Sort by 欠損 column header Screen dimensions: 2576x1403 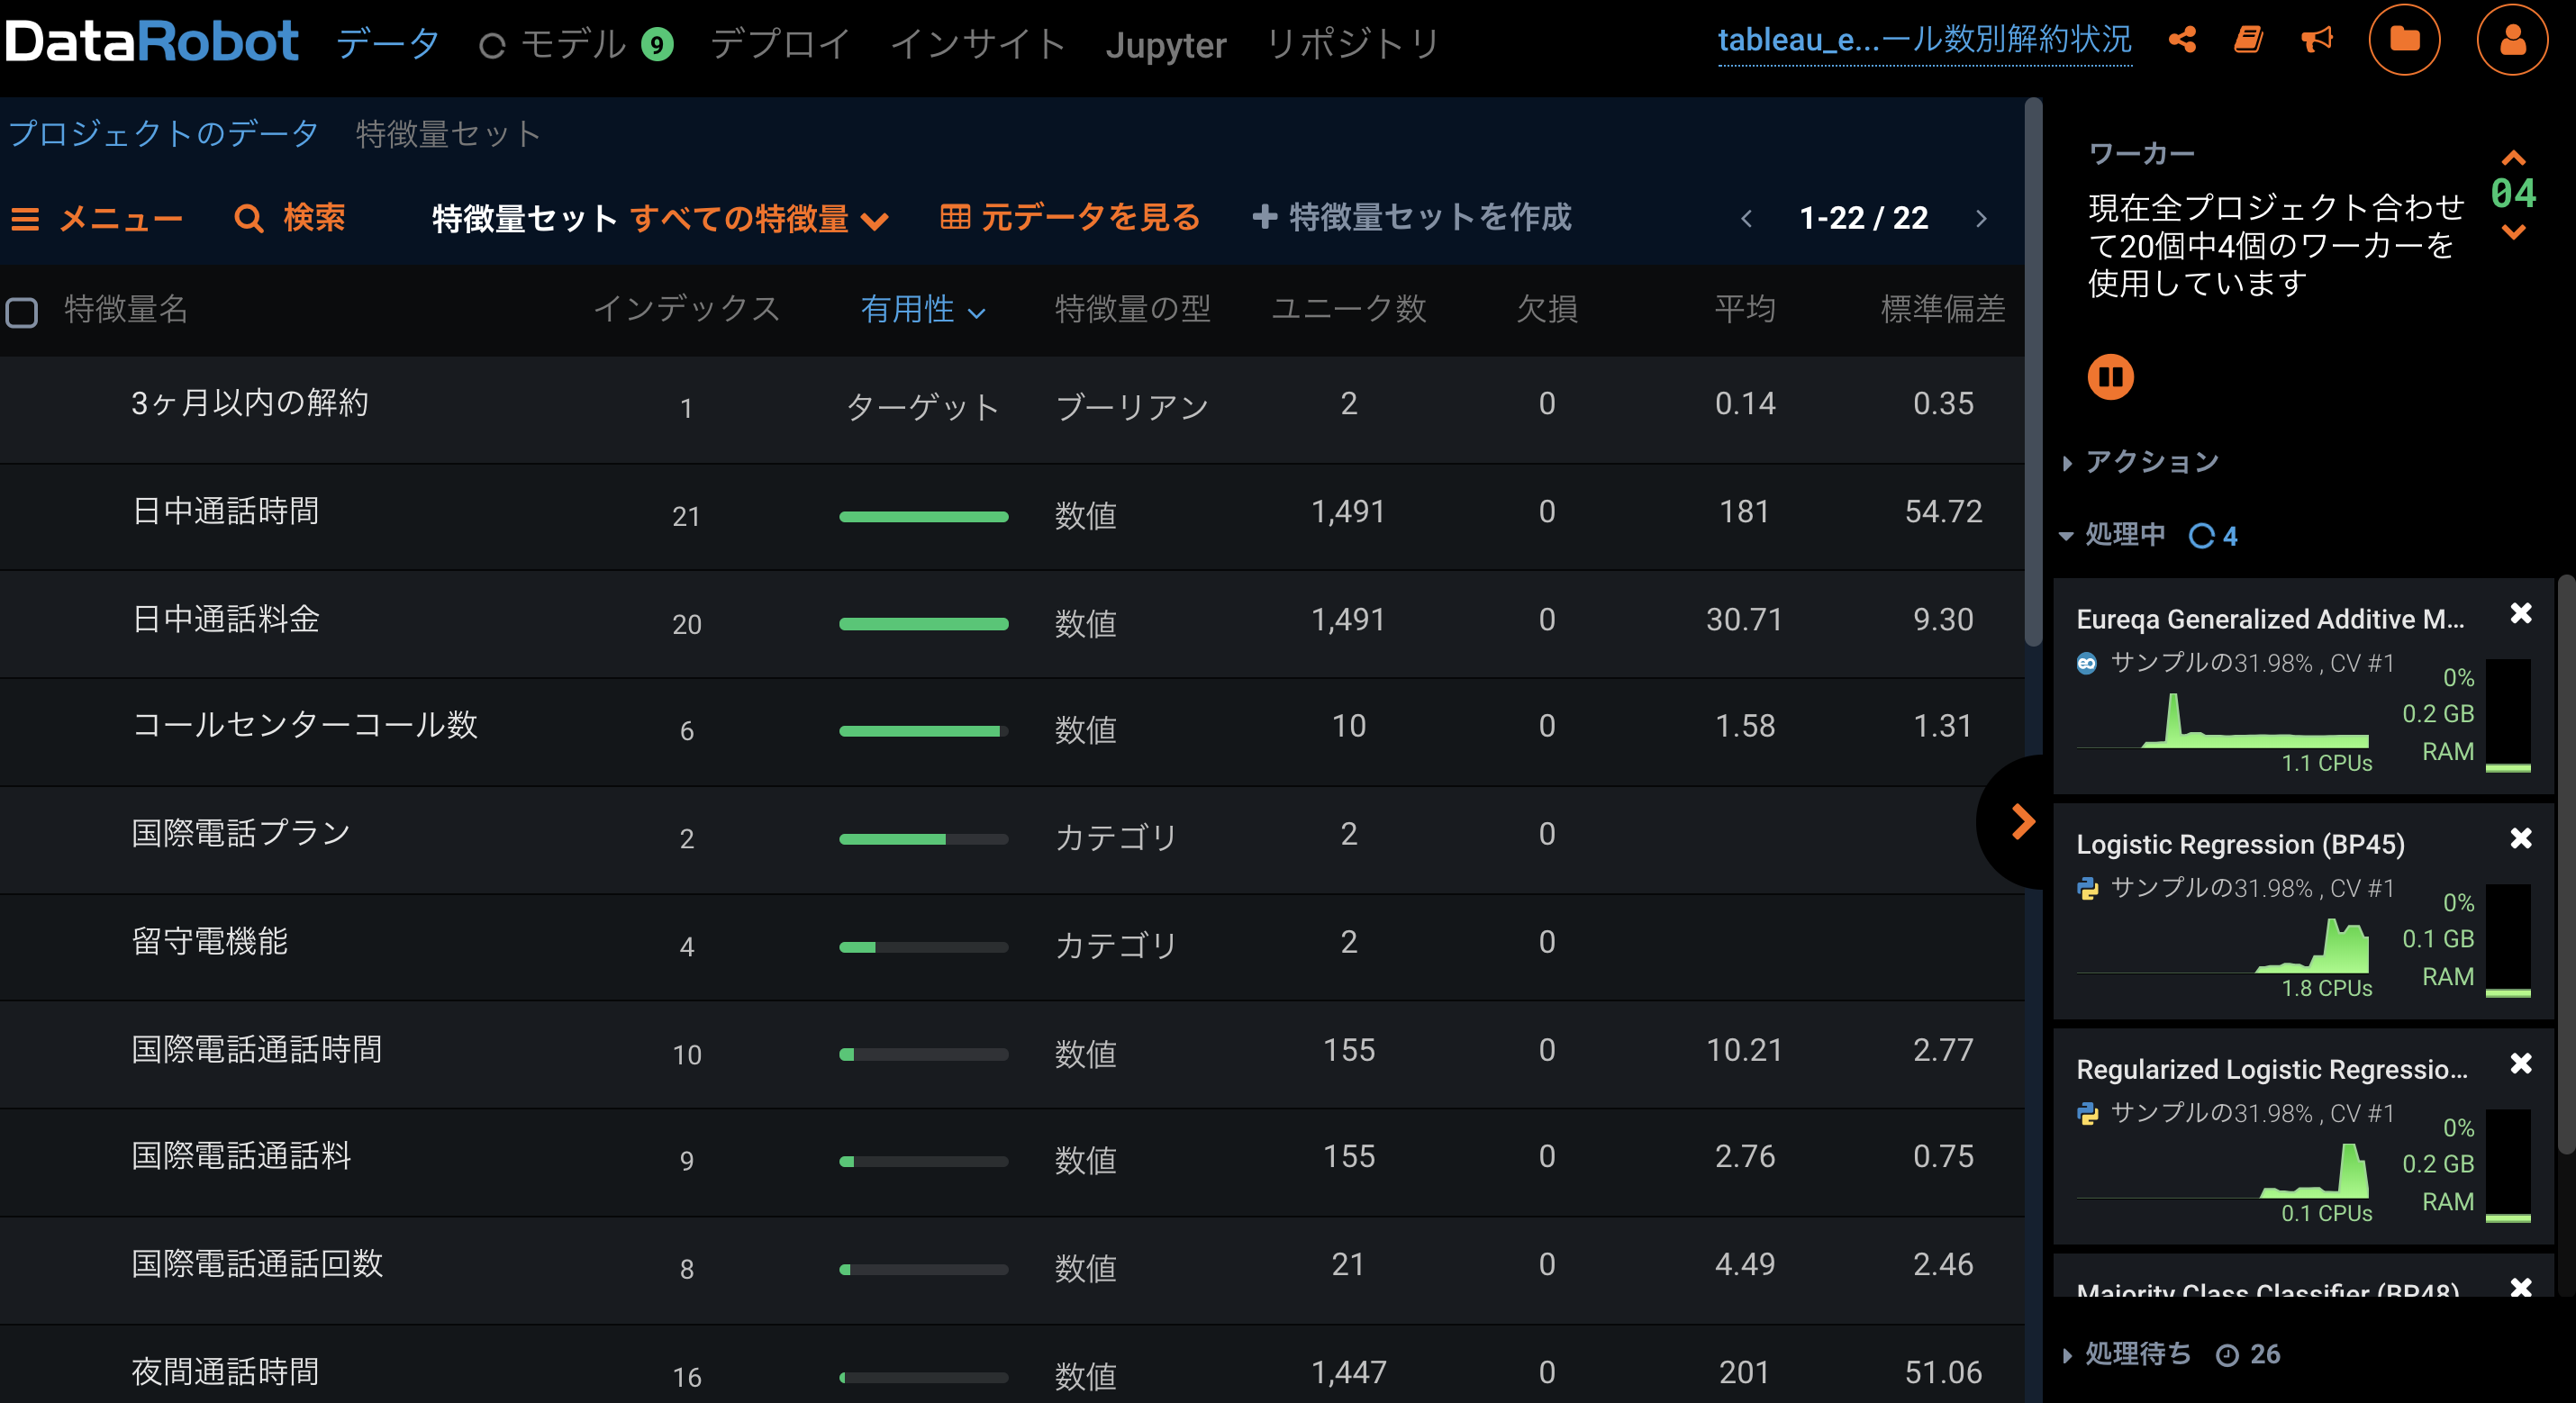(1546, 309)
